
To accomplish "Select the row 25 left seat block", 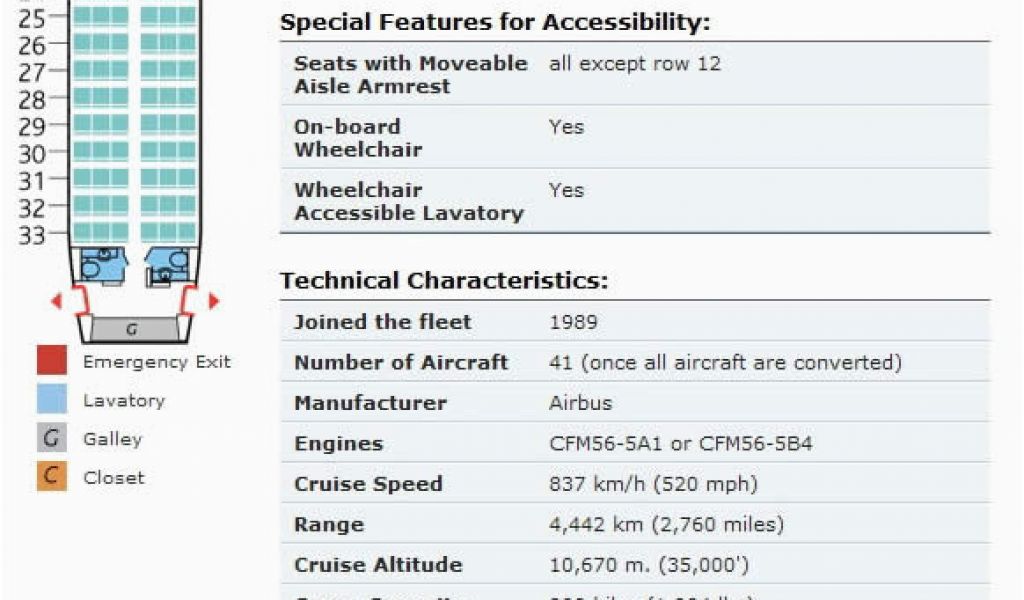I will point(101,16).
